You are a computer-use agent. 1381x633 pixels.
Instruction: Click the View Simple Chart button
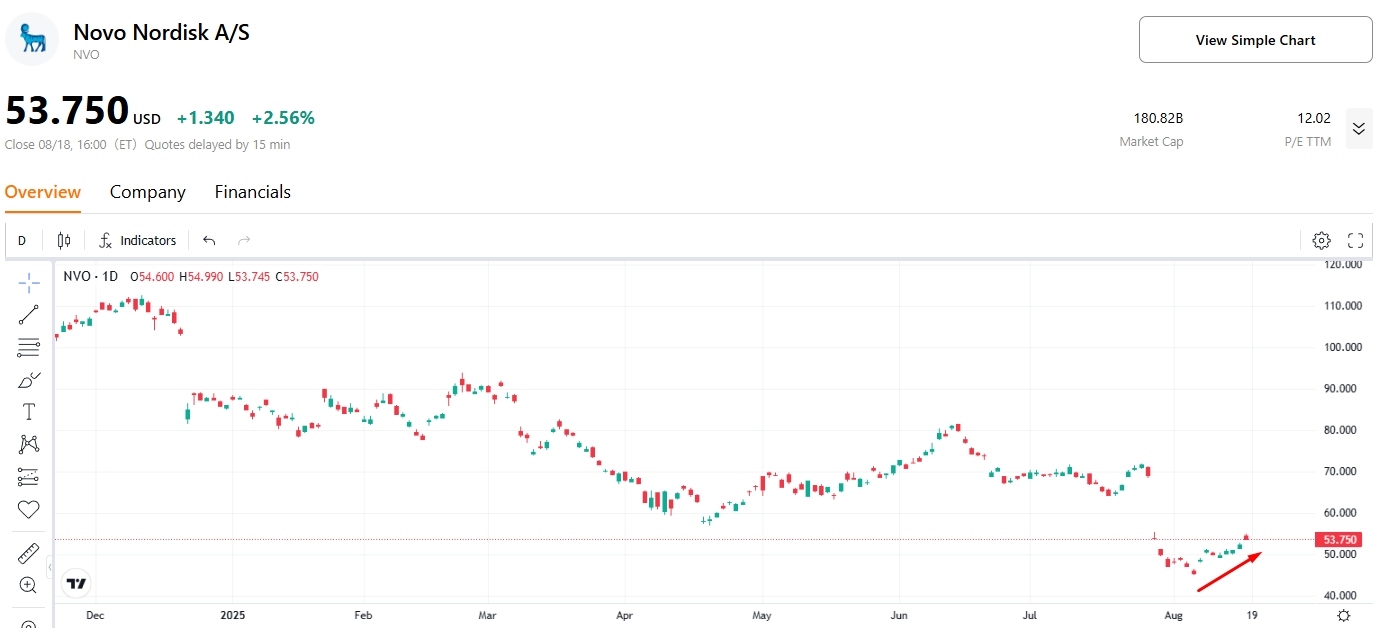coord(1255,40)
